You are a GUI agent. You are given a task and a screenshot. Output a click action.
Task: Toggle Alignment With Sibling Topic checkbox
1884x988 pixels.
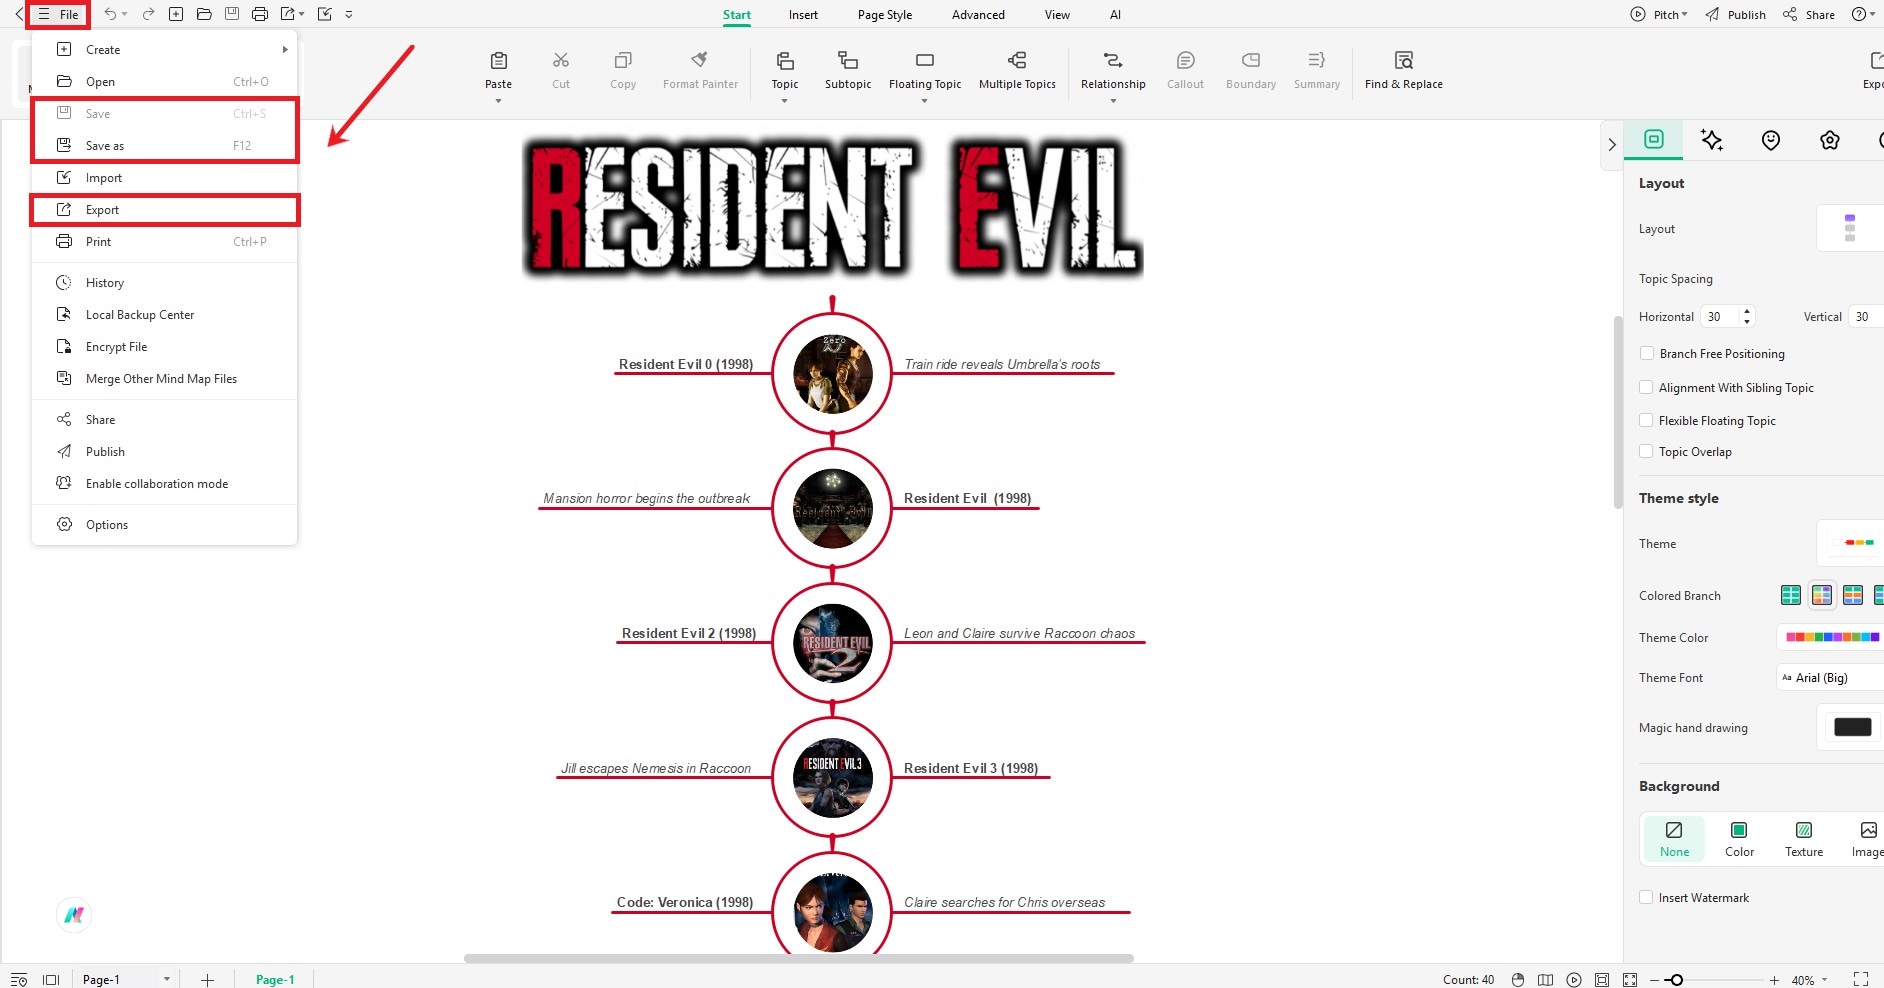coord(1646,387)
